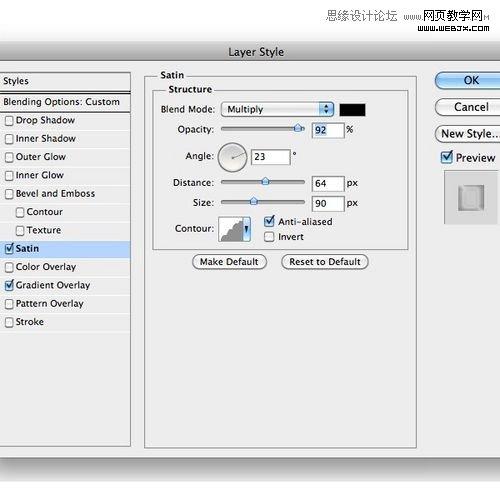Focus the Distance value field
Image resolution: width=500 pixels, height=500 pixels.
coord(328,183)
